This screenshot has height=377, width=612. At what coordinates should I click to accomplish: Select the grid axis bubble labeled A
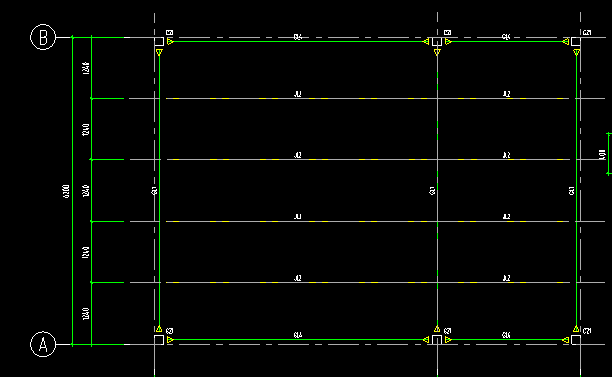click(43, 344)
